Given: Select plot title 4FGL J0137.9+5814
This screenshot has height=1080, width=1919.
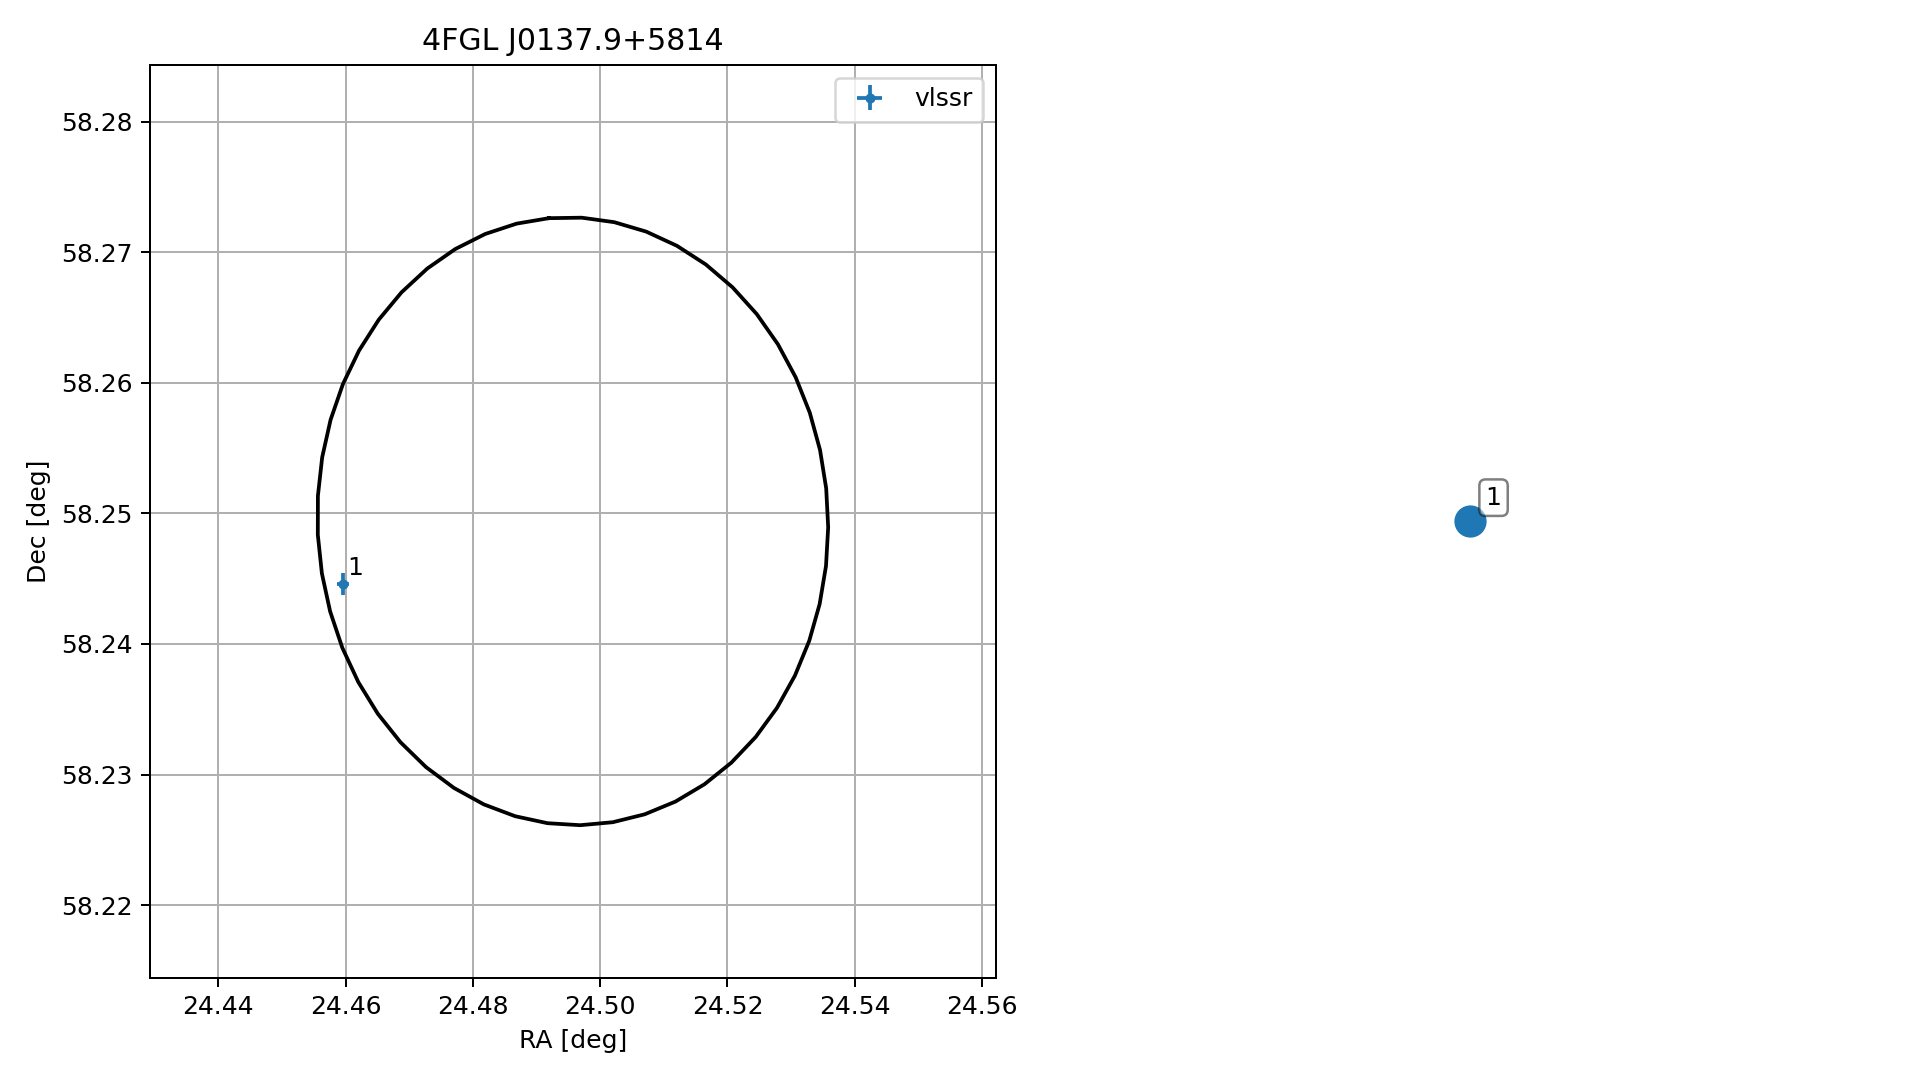Looking at the screenshot, I should pyautogui.click(x=572, y=40).
